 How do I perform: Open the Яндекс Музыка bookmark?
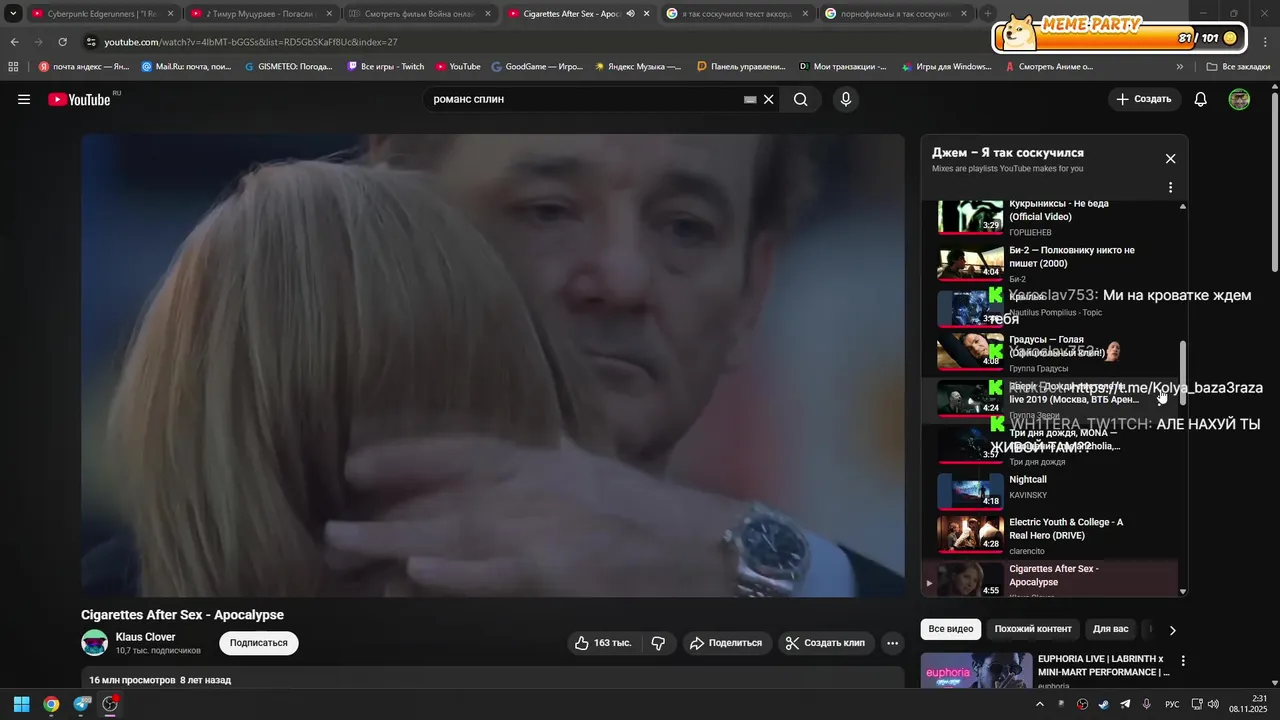(x=638, y=67)
